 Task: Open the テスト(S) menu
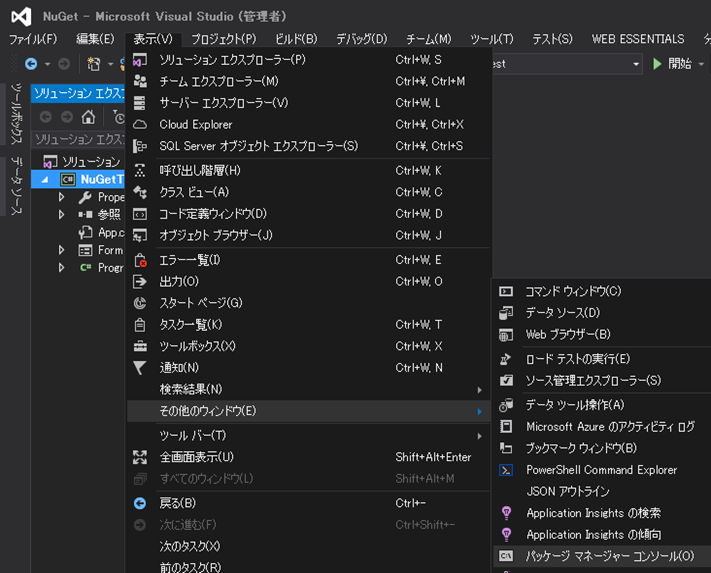point(552,39)
